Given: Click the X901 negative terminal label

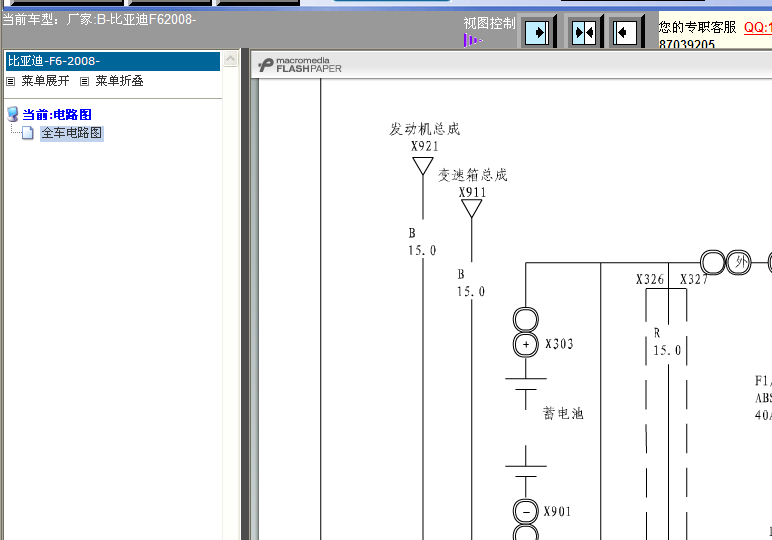Looking at the screenshot, I should click(557, 511).
